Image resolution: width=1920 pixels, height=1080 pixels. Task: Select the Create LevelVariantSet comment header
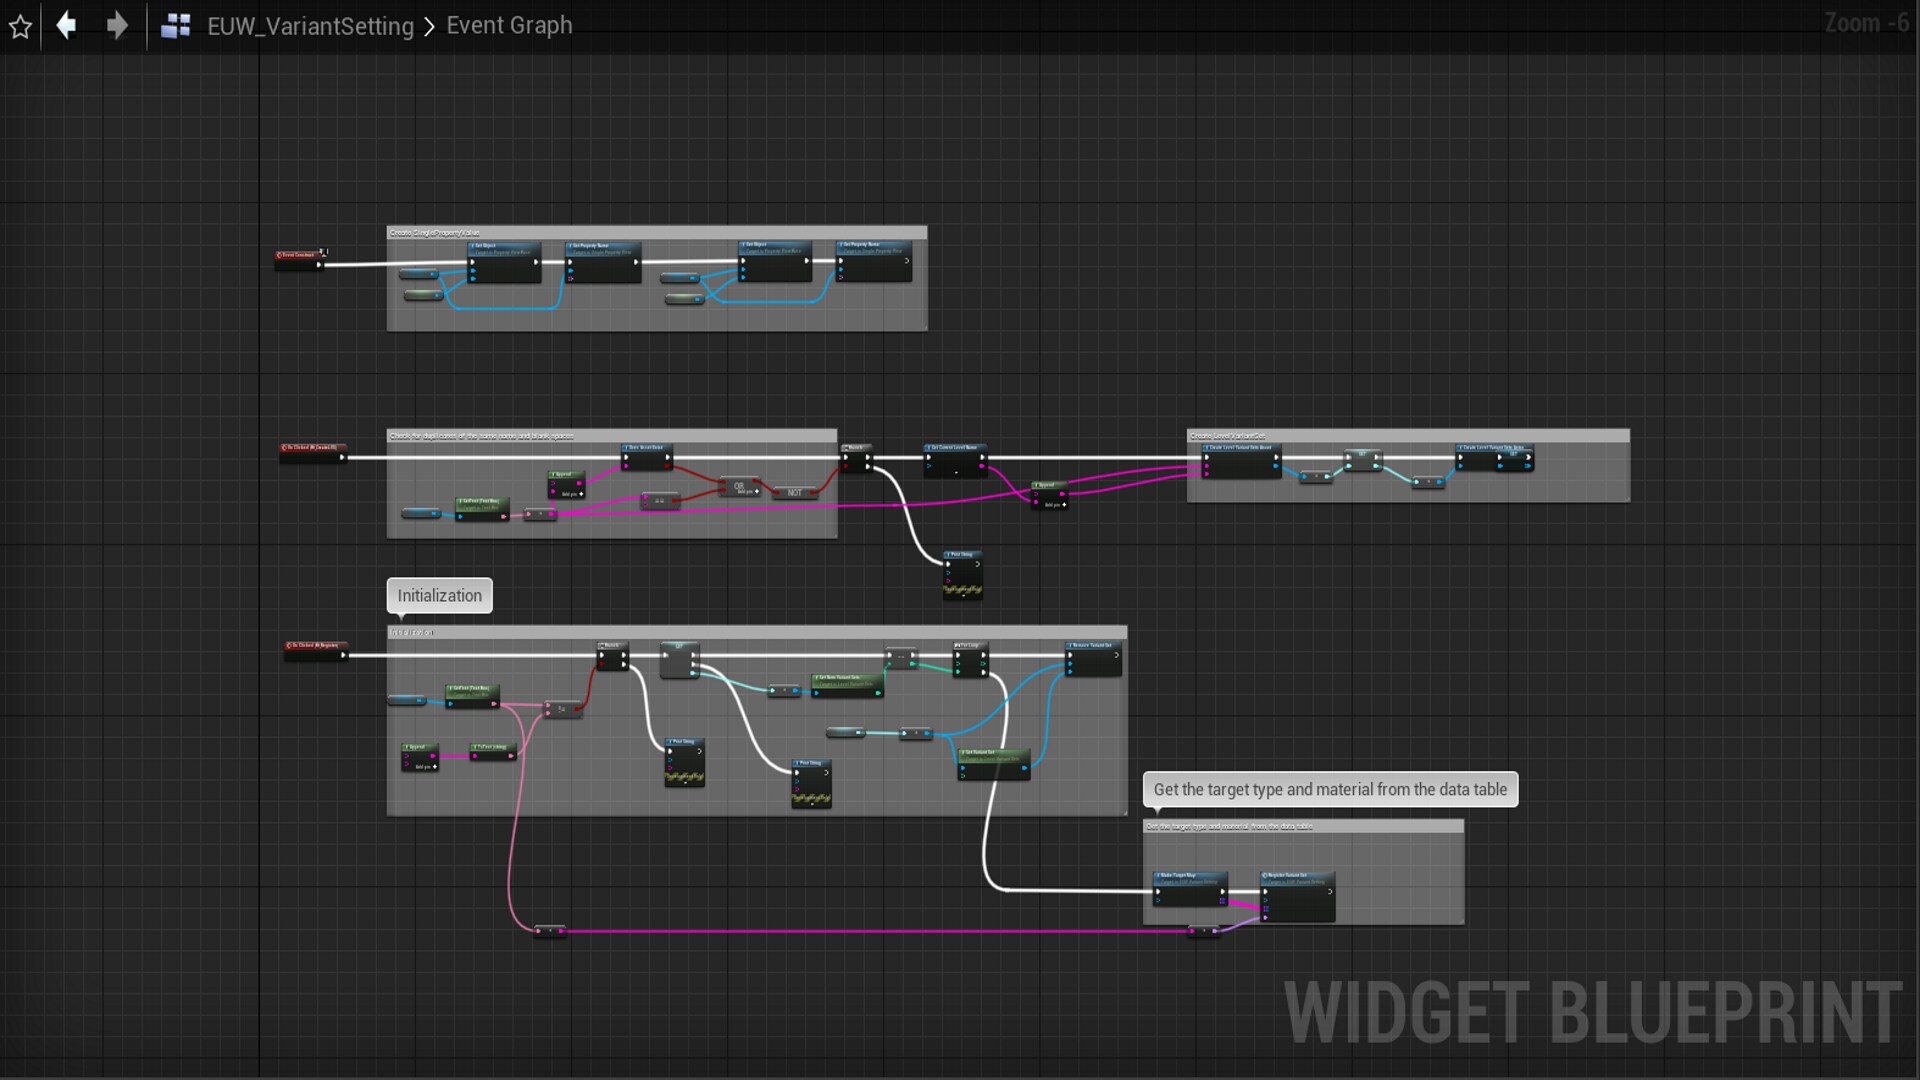click(x=1408, y=436)
